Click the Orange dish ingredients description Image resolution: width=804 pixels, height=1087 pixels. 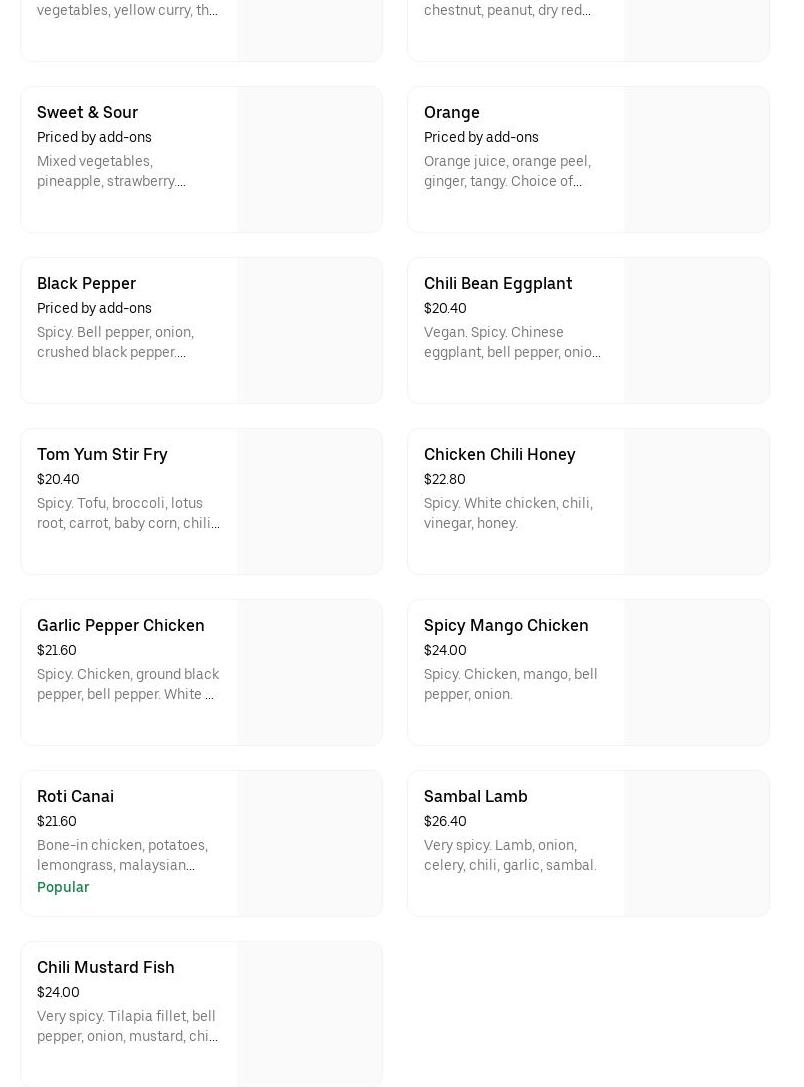tap(507, 171)
